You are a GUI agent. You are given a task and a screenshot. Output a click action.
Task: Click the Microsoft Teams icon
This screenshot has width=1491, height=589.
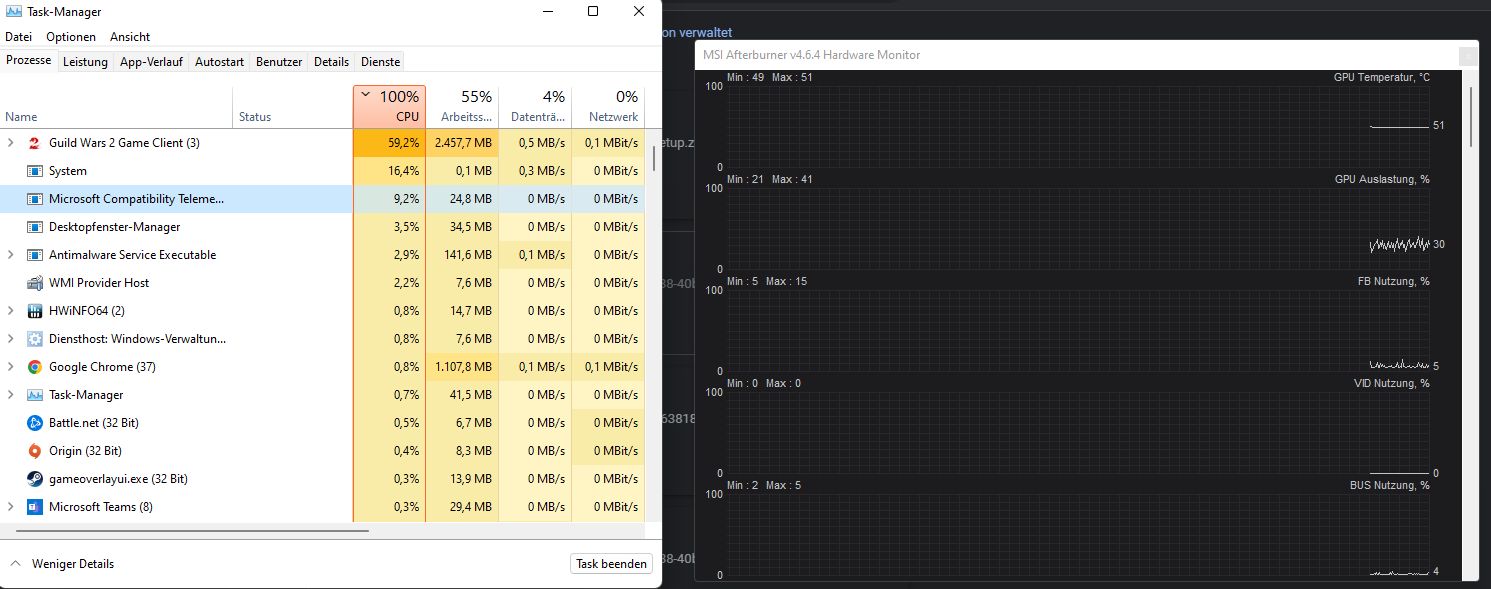pyautogui.click(x=34, y=507)
